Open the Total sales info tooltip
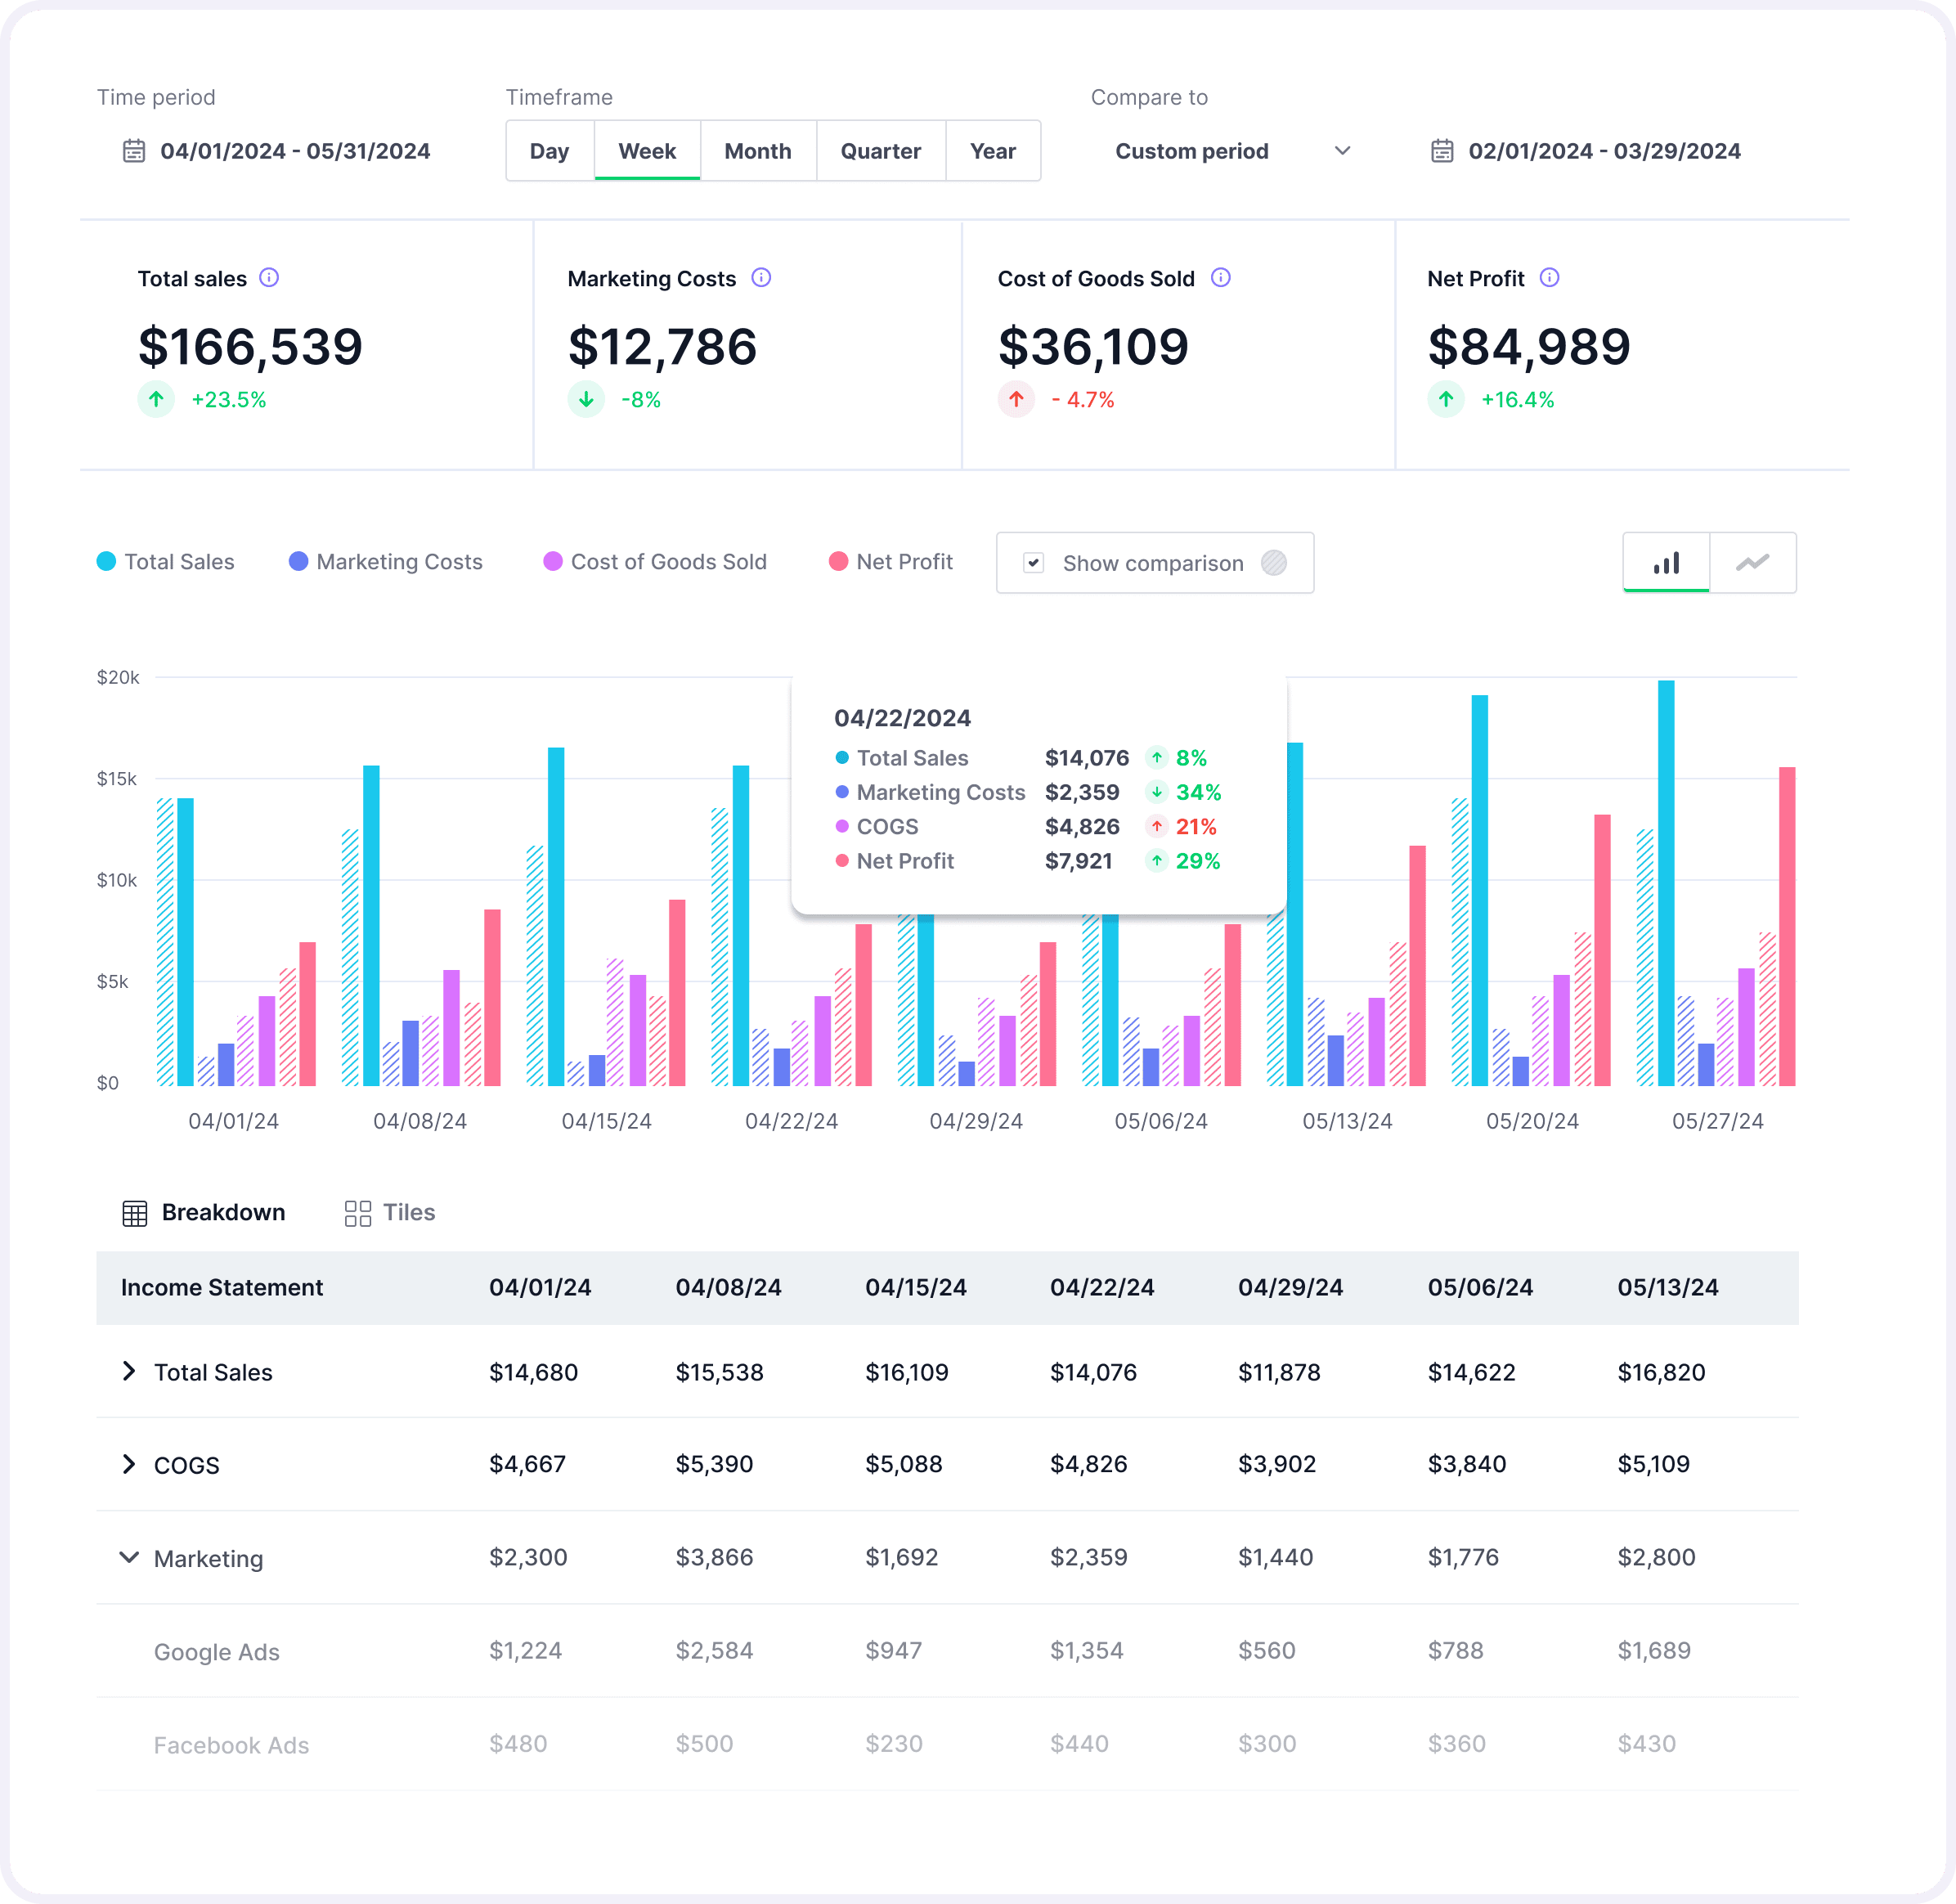This screenshot has height=1904, width=1956. (x=270, y=279)
